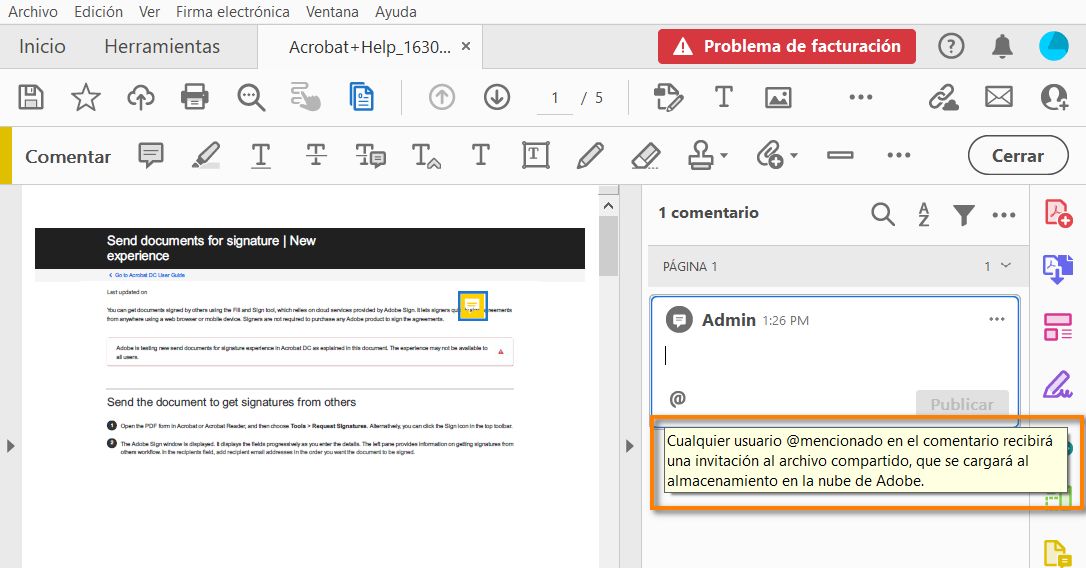This screenshot has height=568, width=1086.
Task: Select the add text comment T tool
Action: click(x=481, y=156)
